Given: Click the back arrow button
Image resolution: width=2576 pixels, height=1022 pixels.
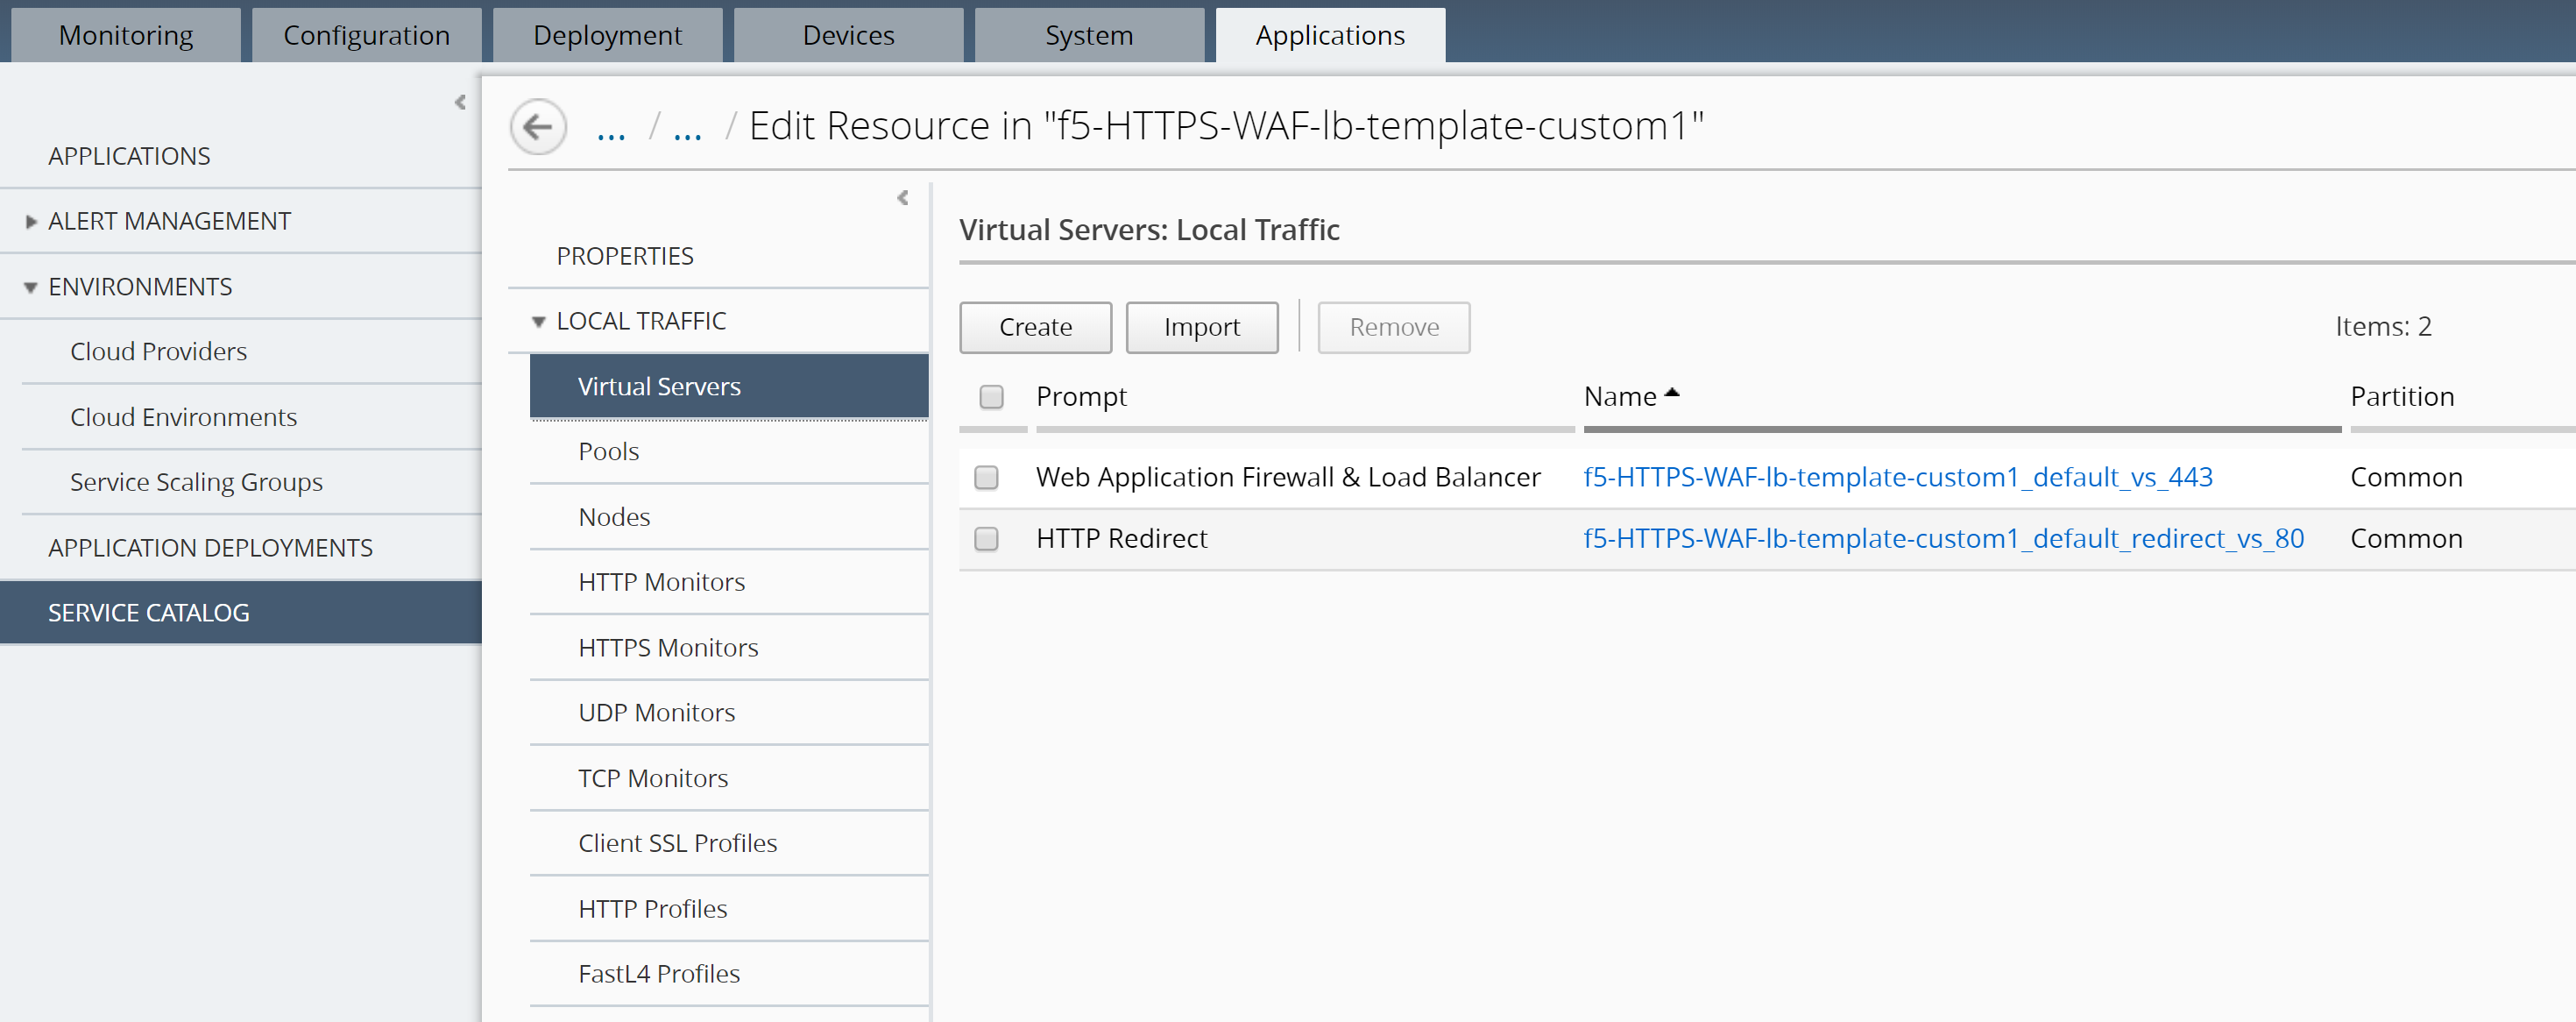Looking at the screenshot, I should pyautogui.click(x=538, y=127).
